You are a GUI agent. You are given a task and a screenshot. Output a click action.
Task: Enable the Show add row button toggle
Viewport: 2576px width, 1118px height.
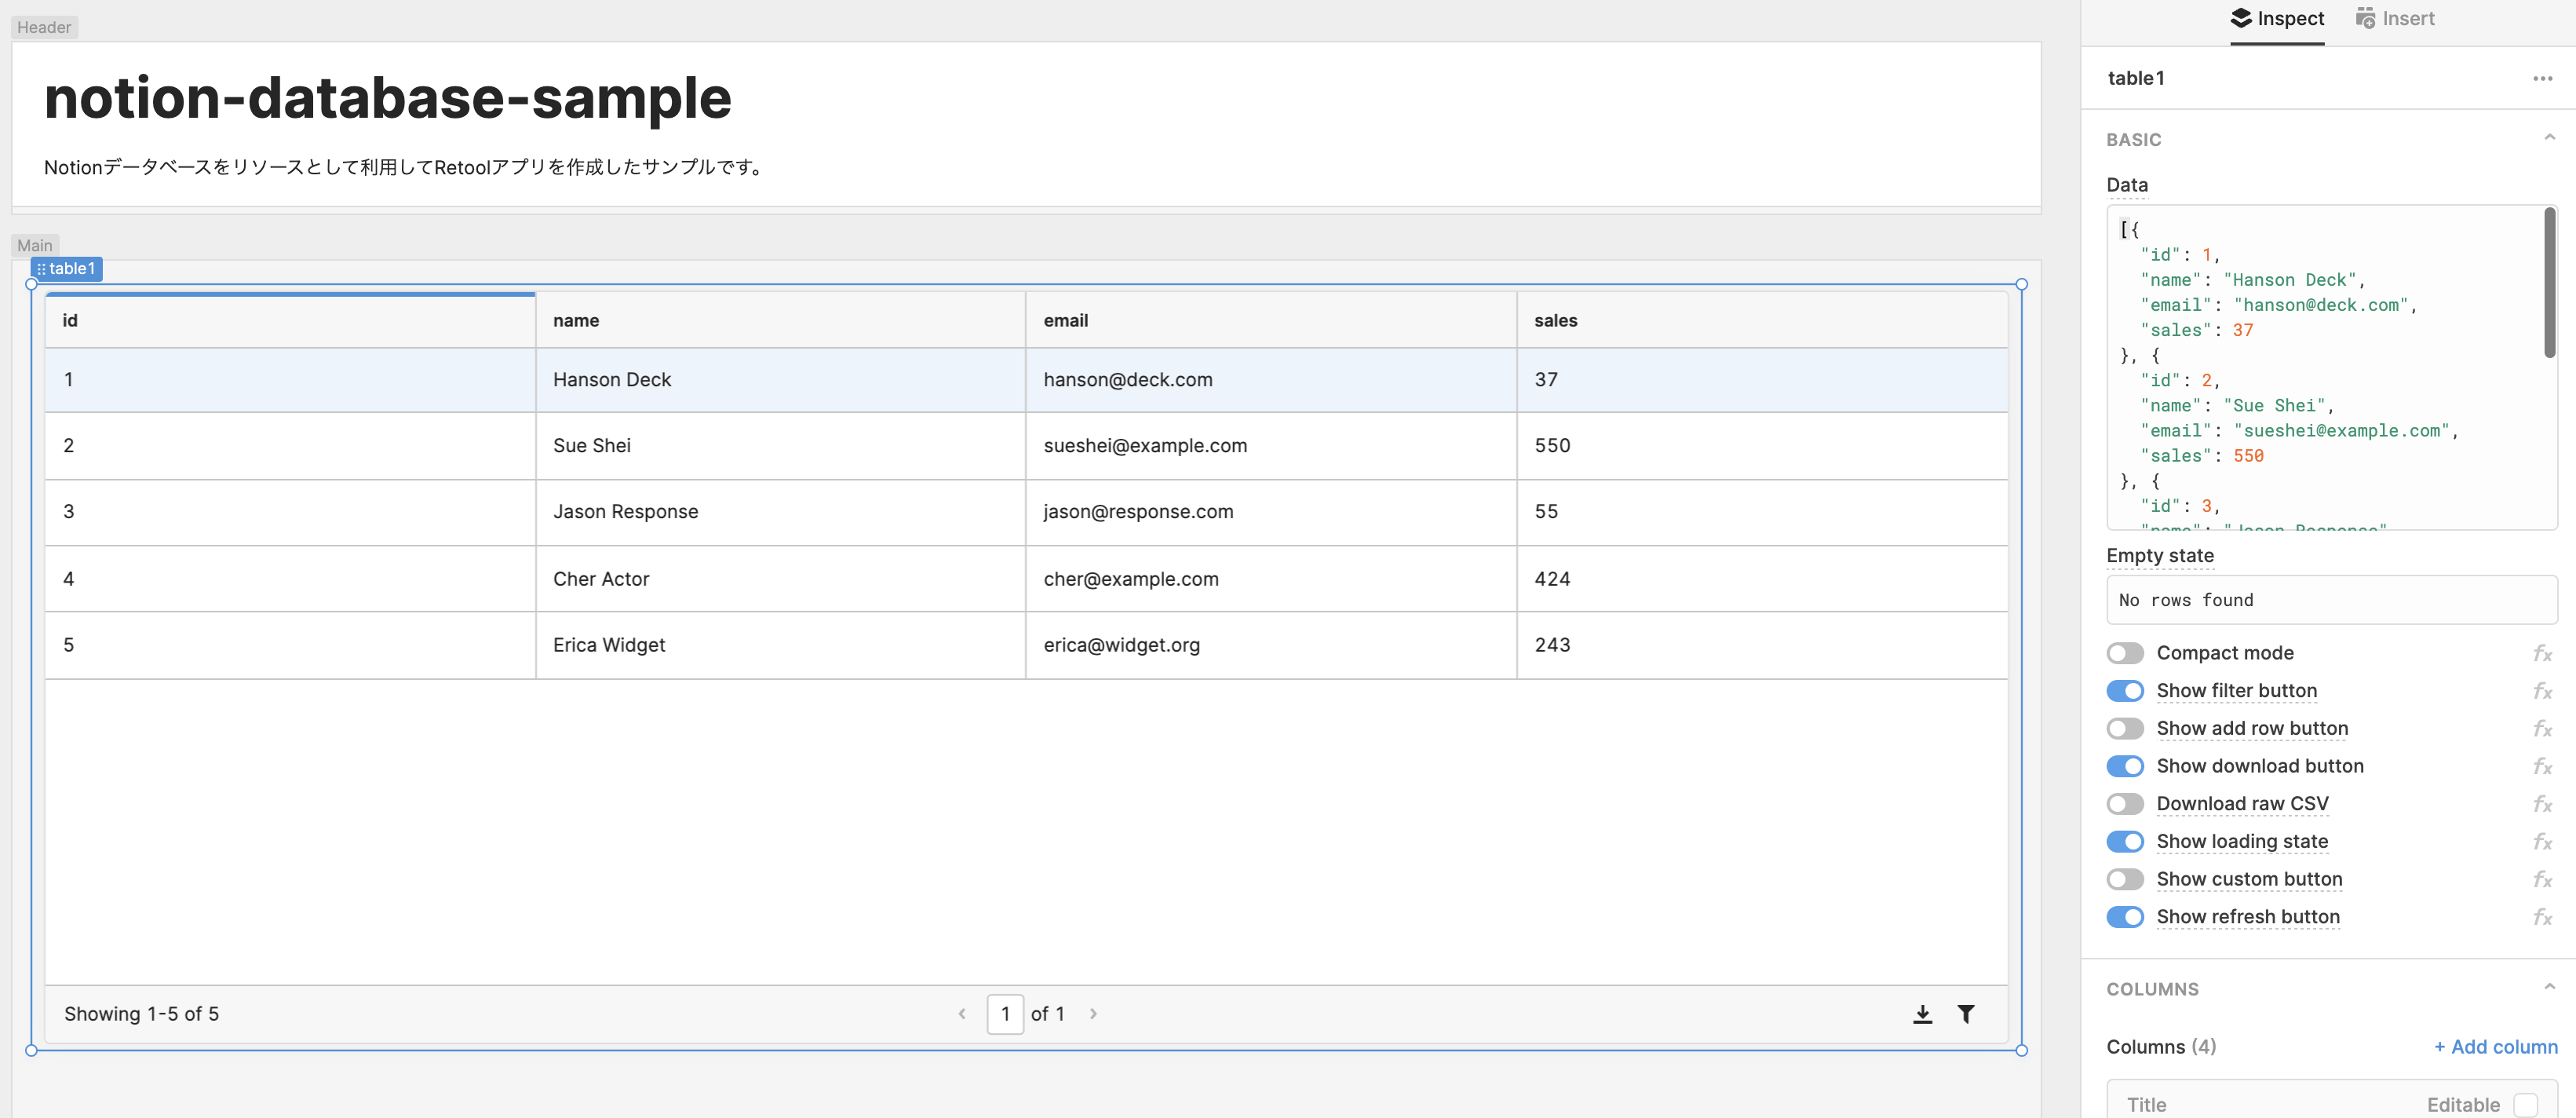pos(2125,729)
